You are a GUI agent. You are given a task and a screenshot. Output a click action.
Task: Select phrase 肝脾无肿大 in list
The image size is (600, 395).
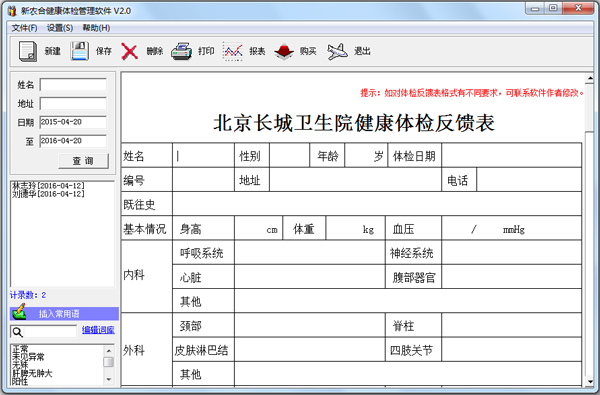(32, 373)
